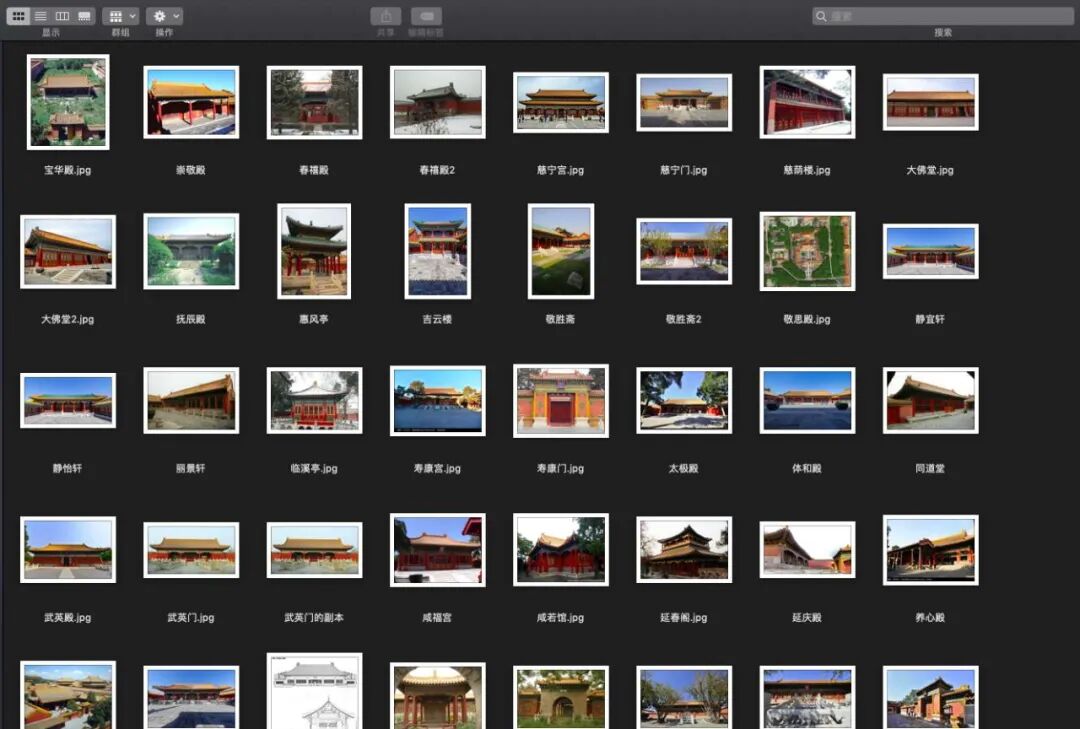Click the 临溪亭.jpg file name
Image resolution: width=1080 pixels, height=729 pixels.
(314, 469)
